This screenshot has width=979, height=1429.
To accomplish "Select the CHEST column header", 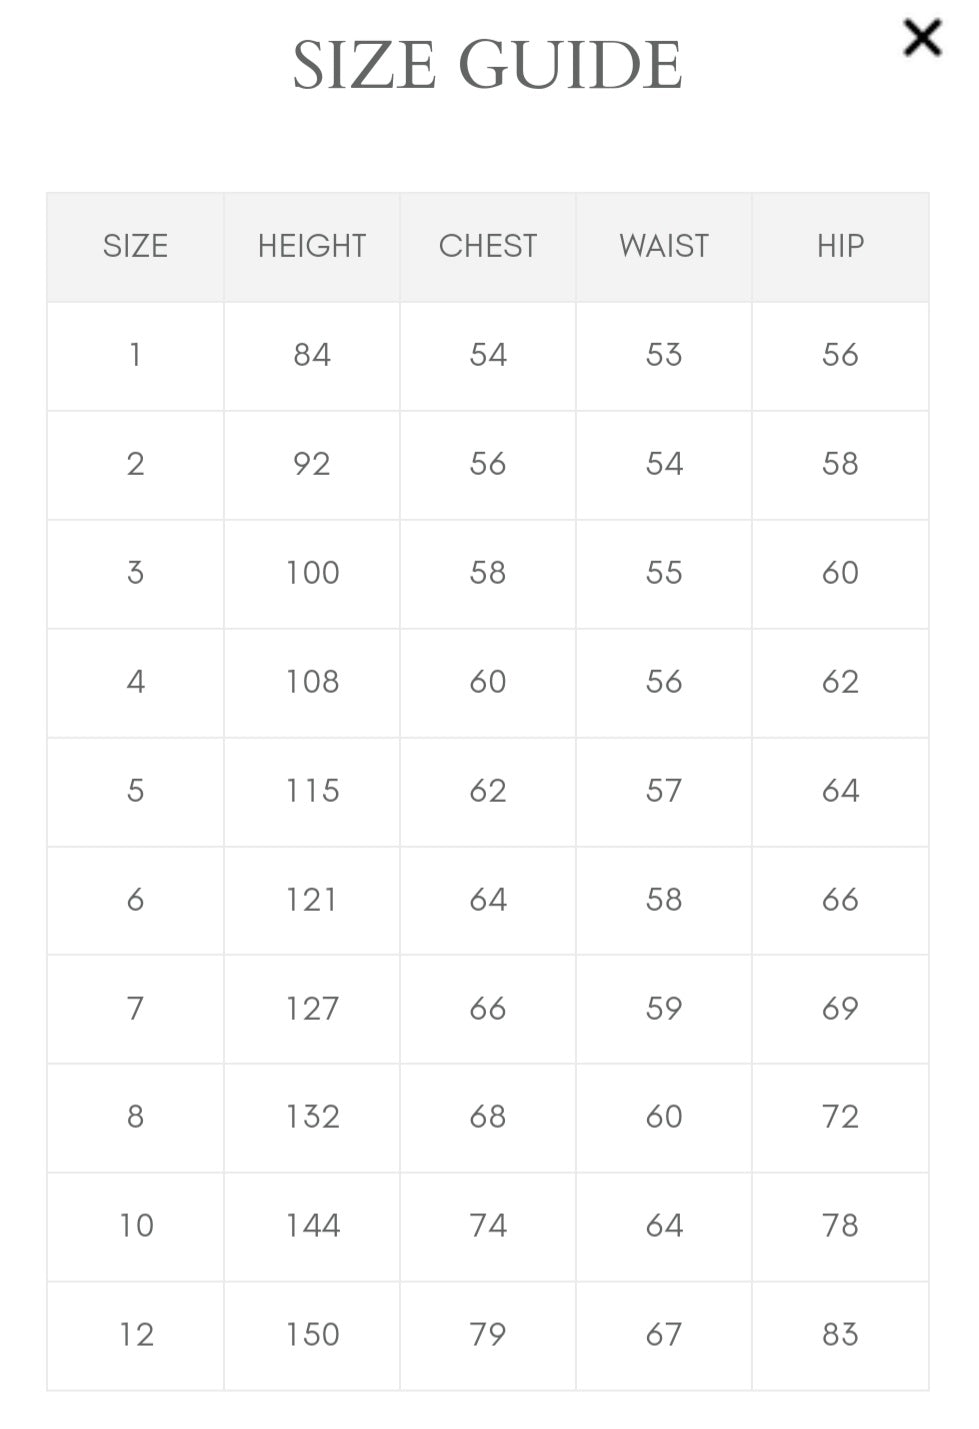I will 488,246.
